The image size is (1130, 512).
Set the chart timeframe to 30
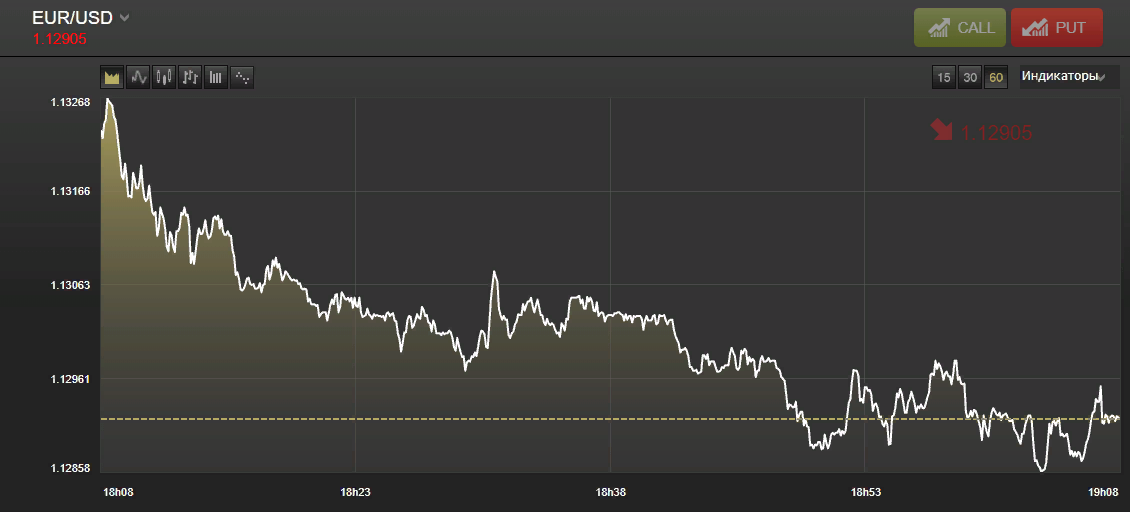(970, 77)
